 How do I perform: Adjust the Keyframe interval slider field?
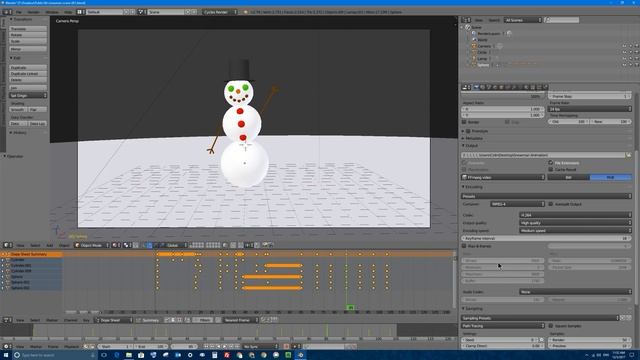tap(547, 238)
